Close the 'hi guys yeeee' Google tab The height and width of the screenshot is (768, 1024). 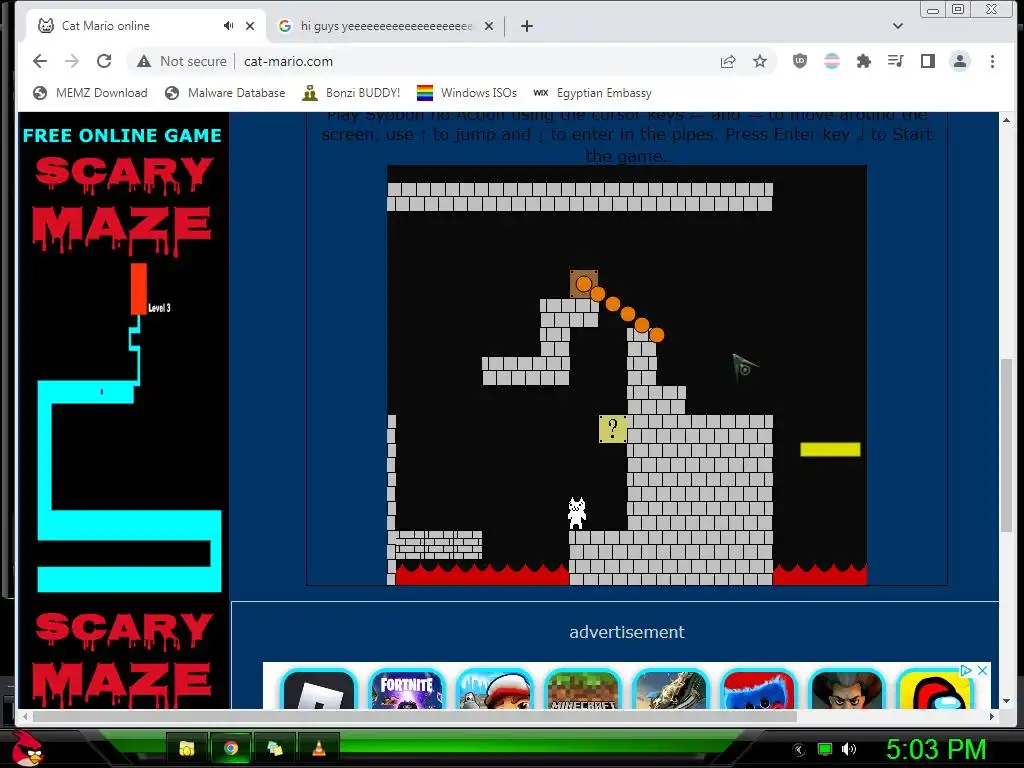tap(488, 26)
